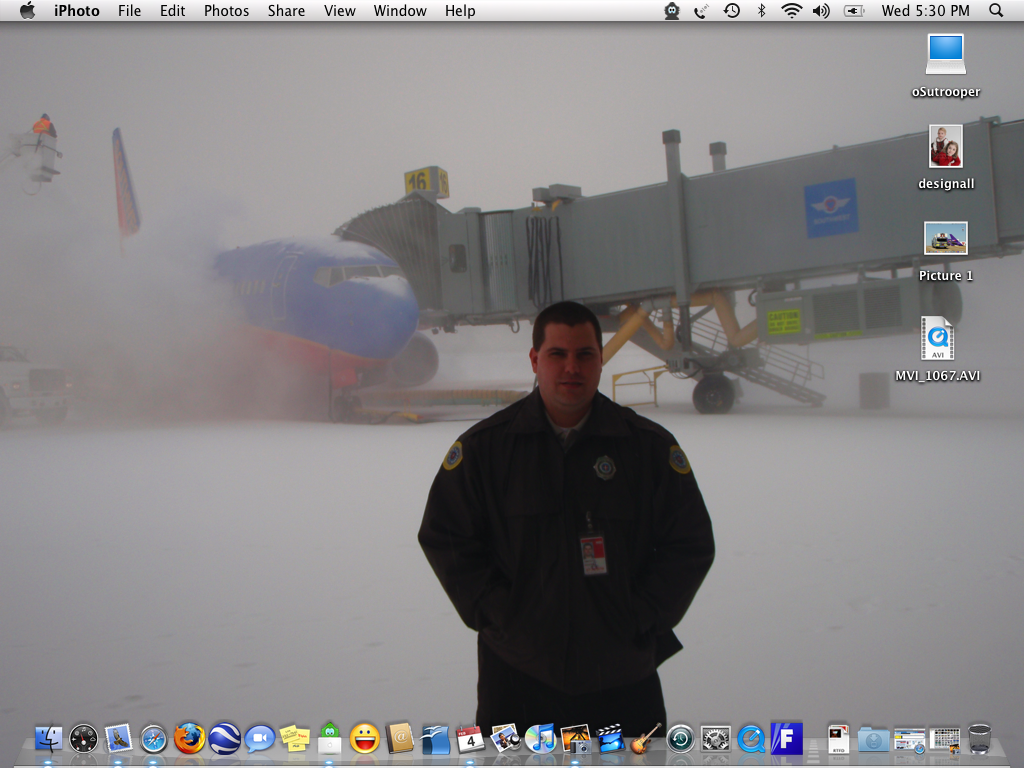Launch Google Earth from the Dock
Image resolution: width=1024 pixels, height=768 pixels.
pyautogui.click(x=225, y=739)
